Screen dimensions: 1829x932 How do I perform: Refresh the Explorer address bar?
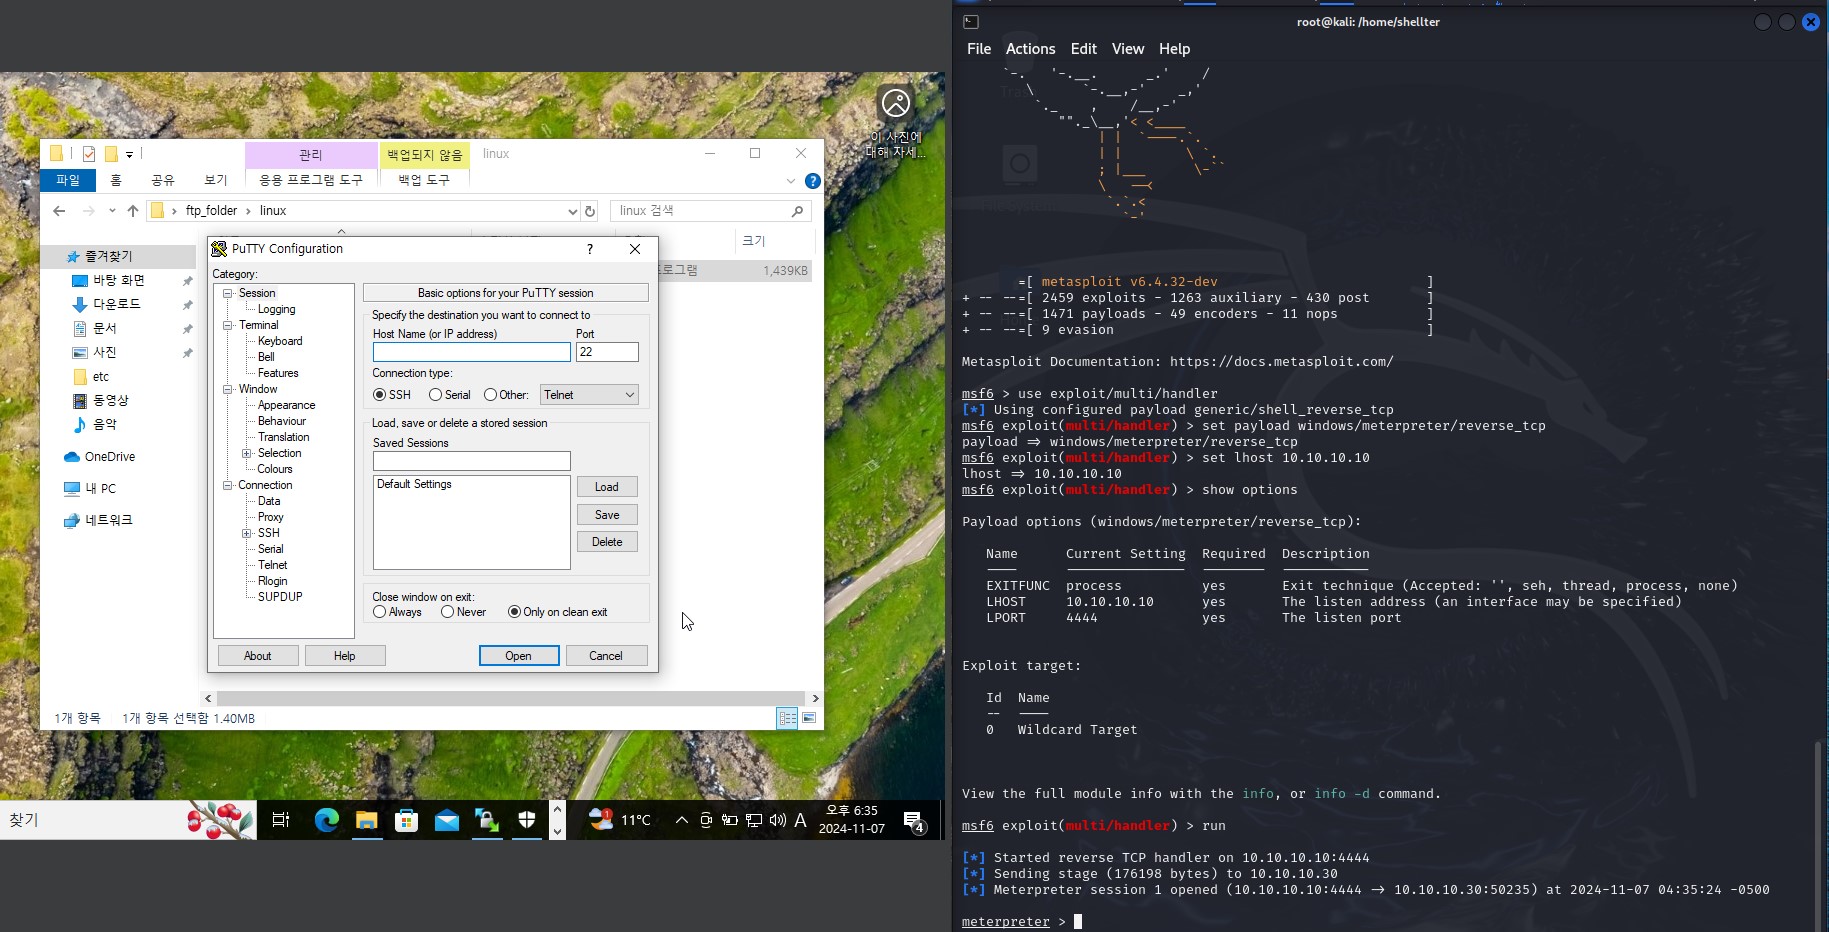point(590,211)
